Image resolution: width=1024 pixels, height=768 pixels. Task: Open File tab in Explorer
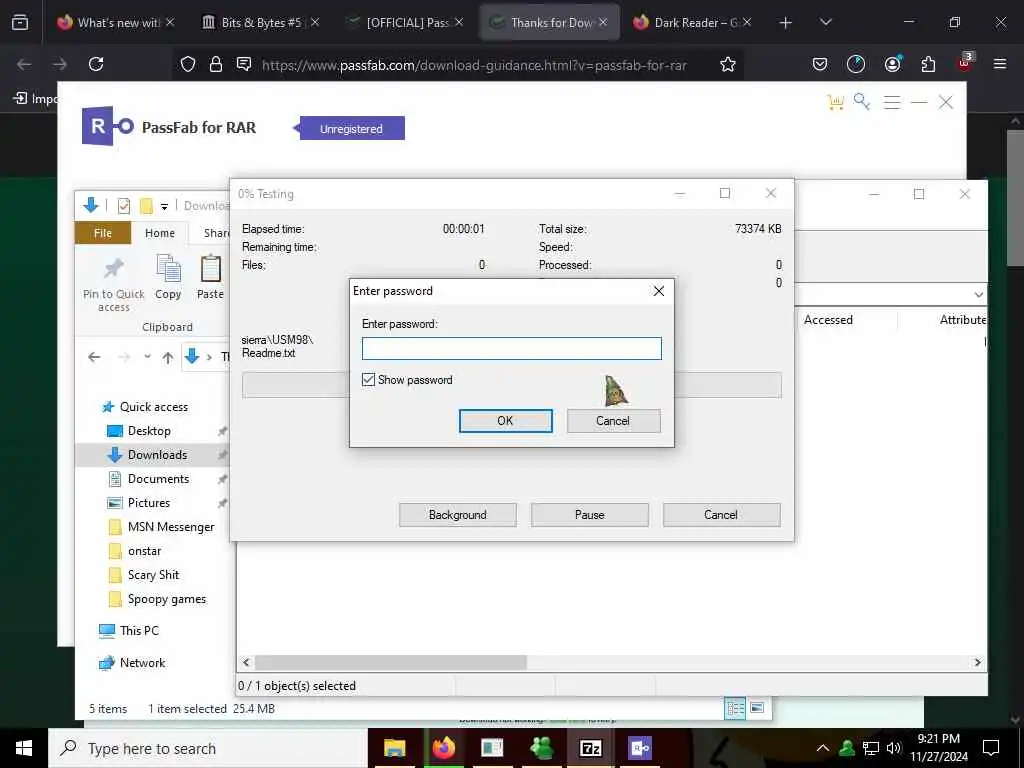(x=103, y=233)
